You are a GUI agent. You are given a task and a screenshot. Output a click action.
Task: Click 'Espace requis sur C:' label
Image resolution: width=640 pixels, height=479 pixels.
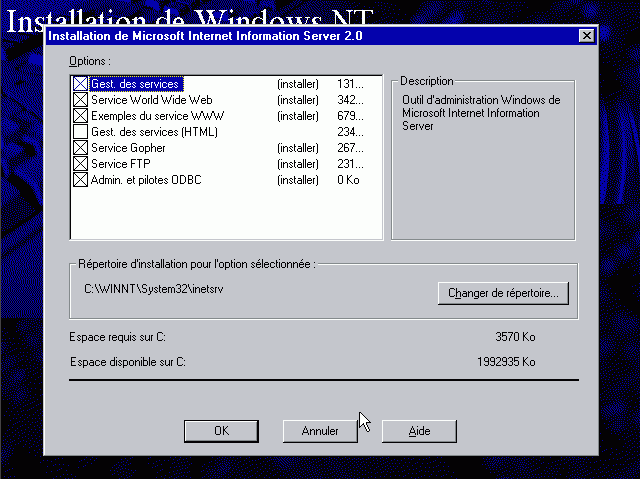pyautogui.click(x=118, y=337)
